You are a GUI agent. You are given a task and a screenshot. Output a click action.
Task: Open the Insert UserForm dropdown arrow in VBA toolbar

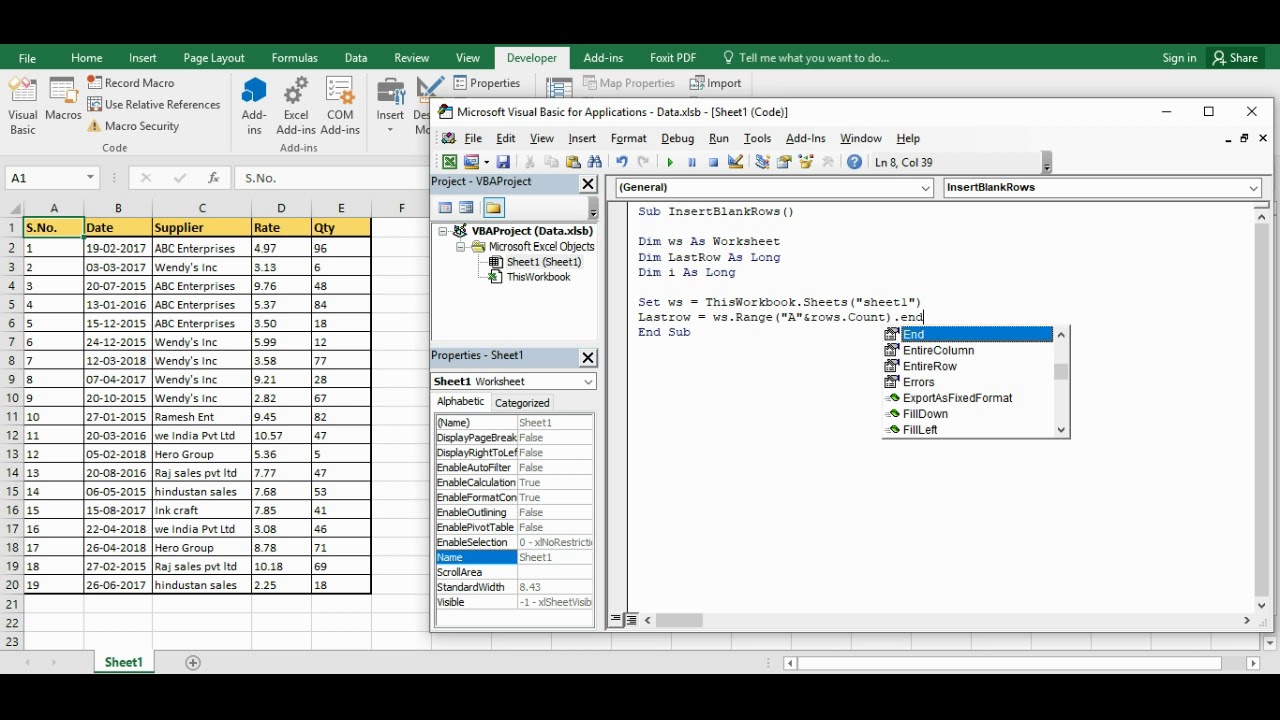(x=486, y=162)
